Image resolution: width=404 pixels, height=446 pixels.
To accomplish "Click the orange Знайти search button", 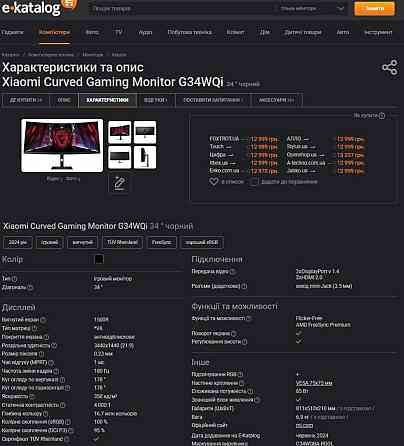I will [374, 8].
